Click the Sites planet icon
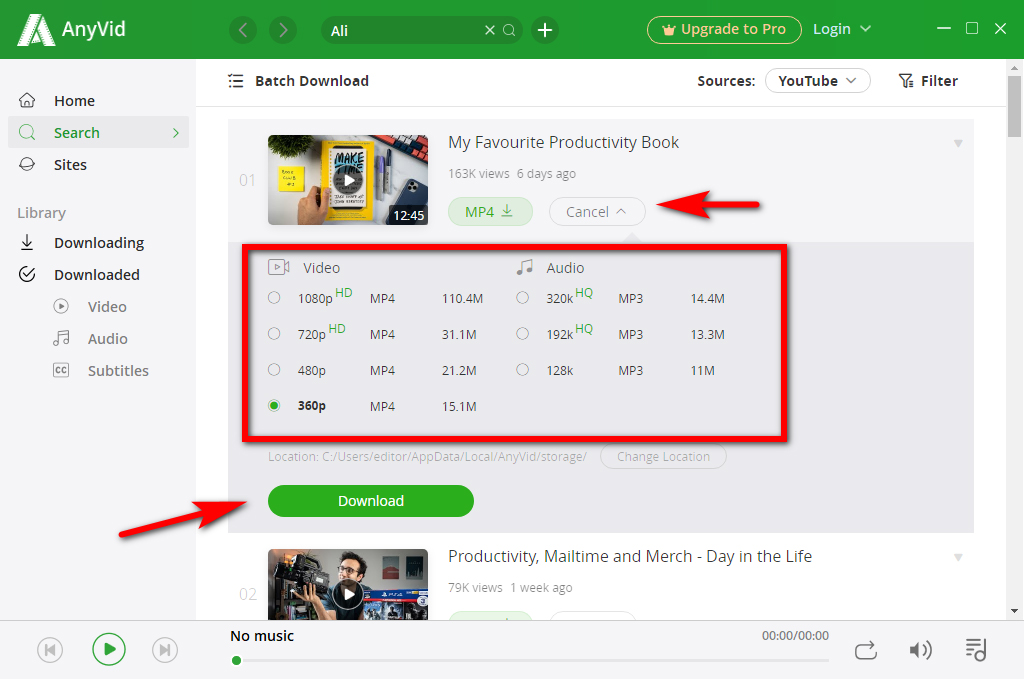 (x=27, y=164)
